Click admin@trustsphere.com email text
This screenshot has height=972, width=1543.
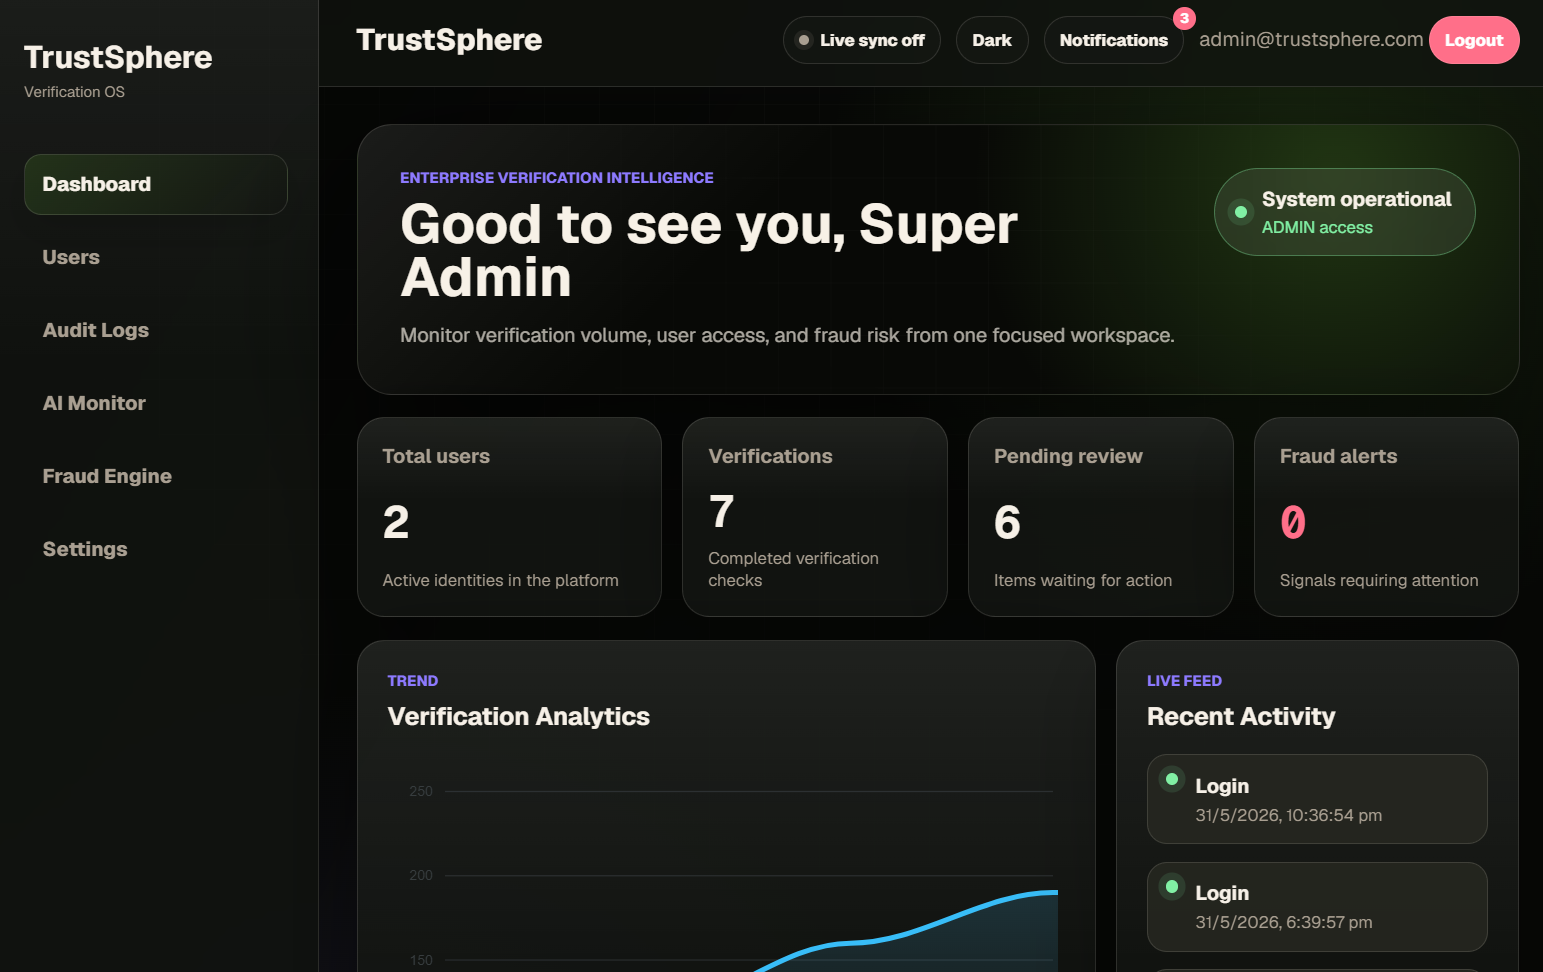tap(1311, 39)
